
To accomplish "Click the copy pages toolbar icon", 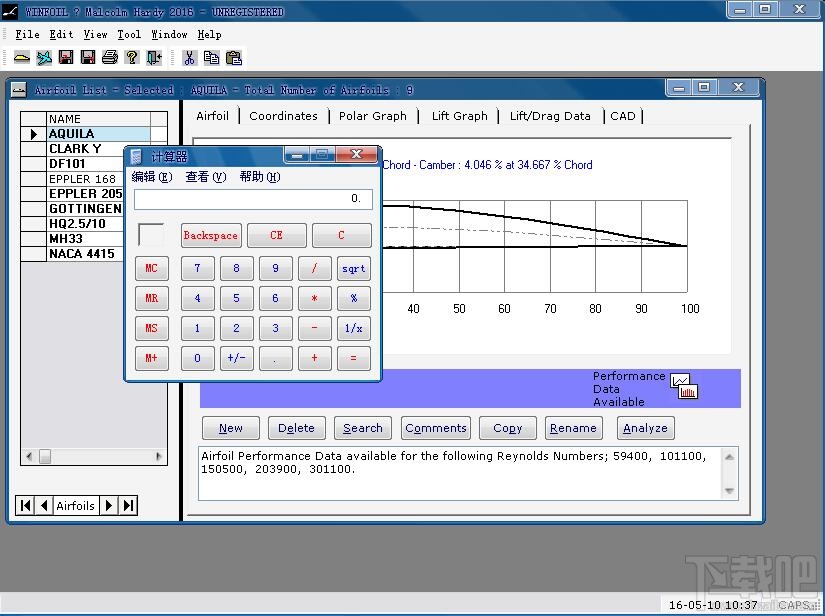I will point(212,57).
